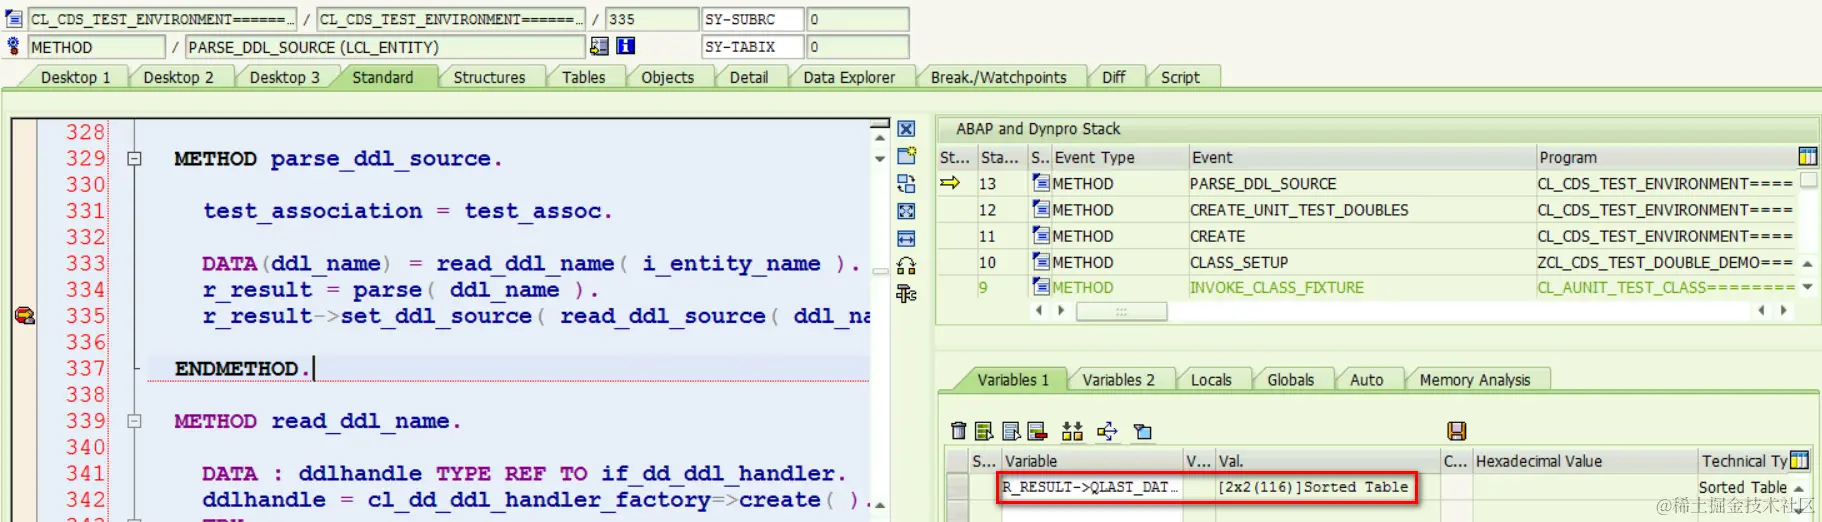Select the Auto tab
Screen dimensions: 1822x522
coord(1366,380)
